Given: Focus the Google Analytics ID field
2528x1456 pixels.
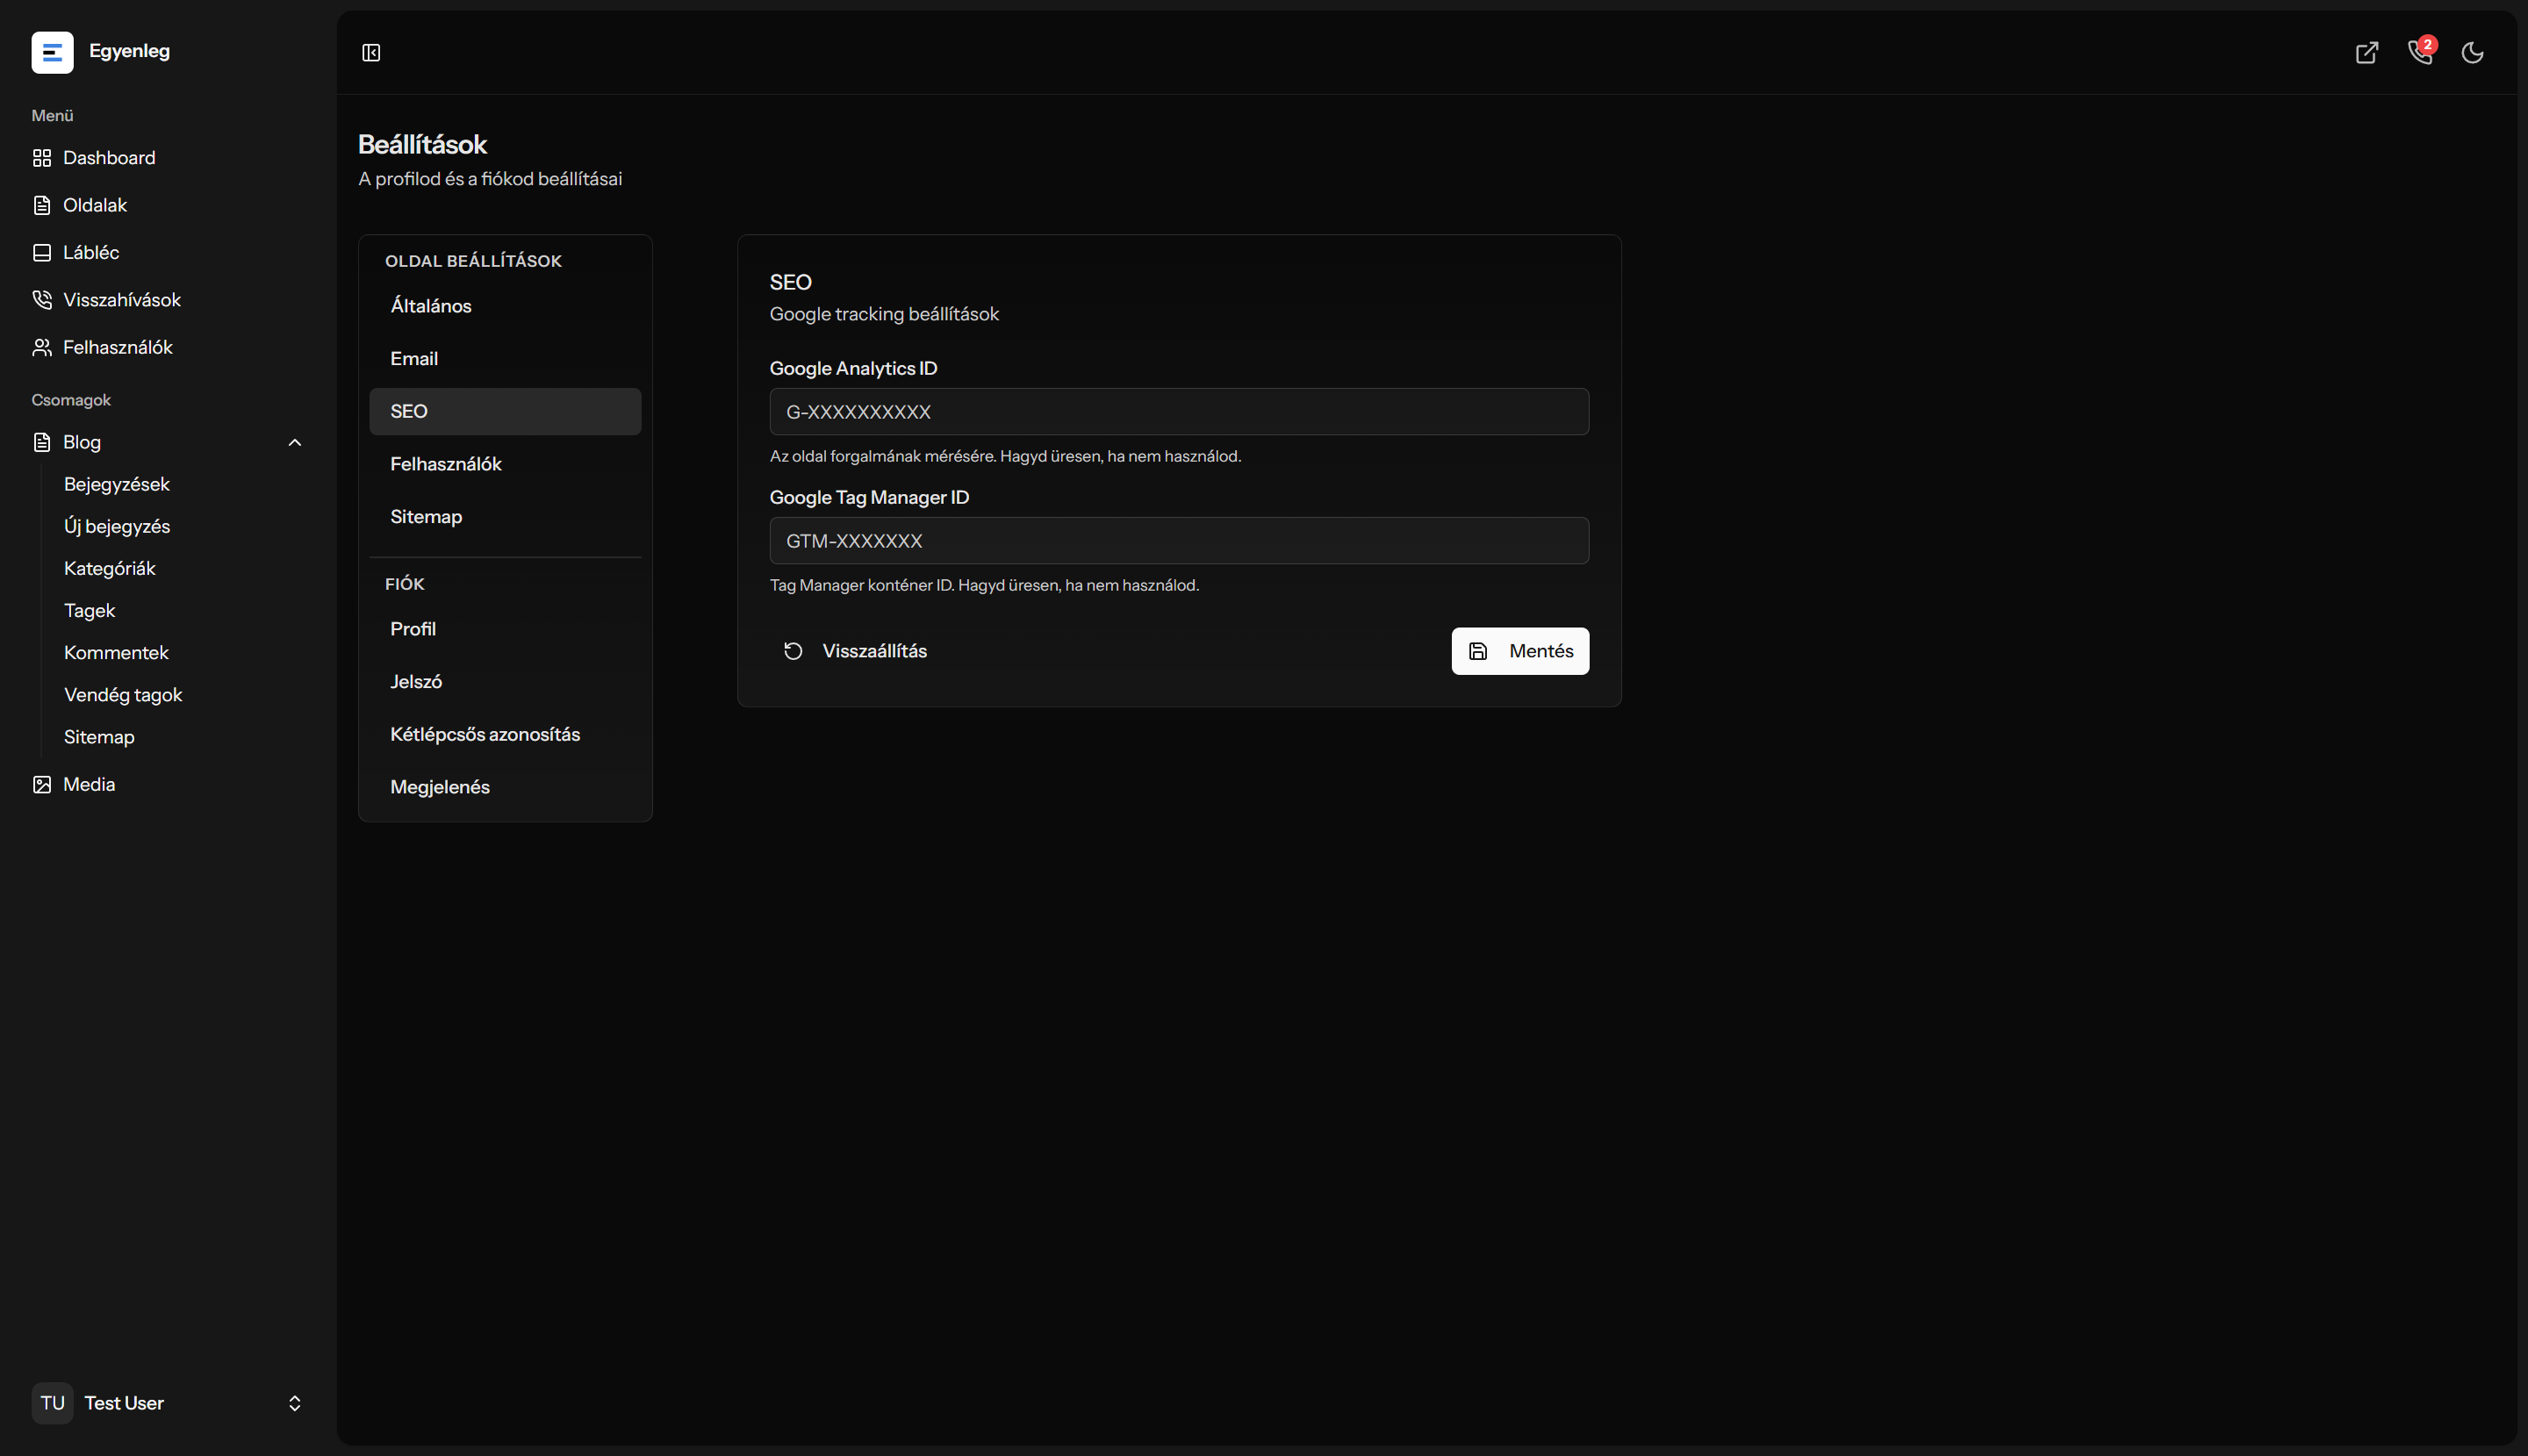Looking at the screenshot, I should [1179, 412].
